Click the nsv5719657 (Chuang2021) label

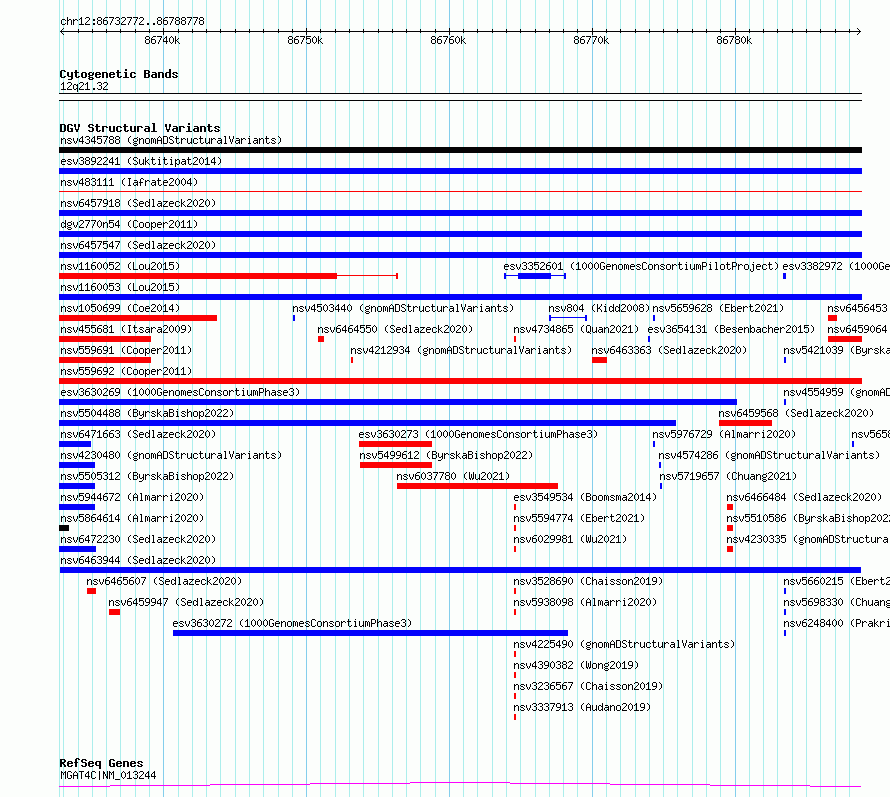click(x=728, y=476)
